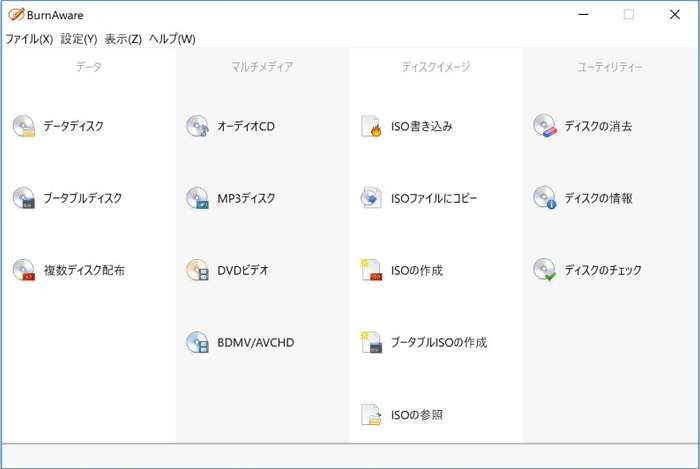Click the マルチメディア column header
Screen dimensions: 700x469
[262, 67]
